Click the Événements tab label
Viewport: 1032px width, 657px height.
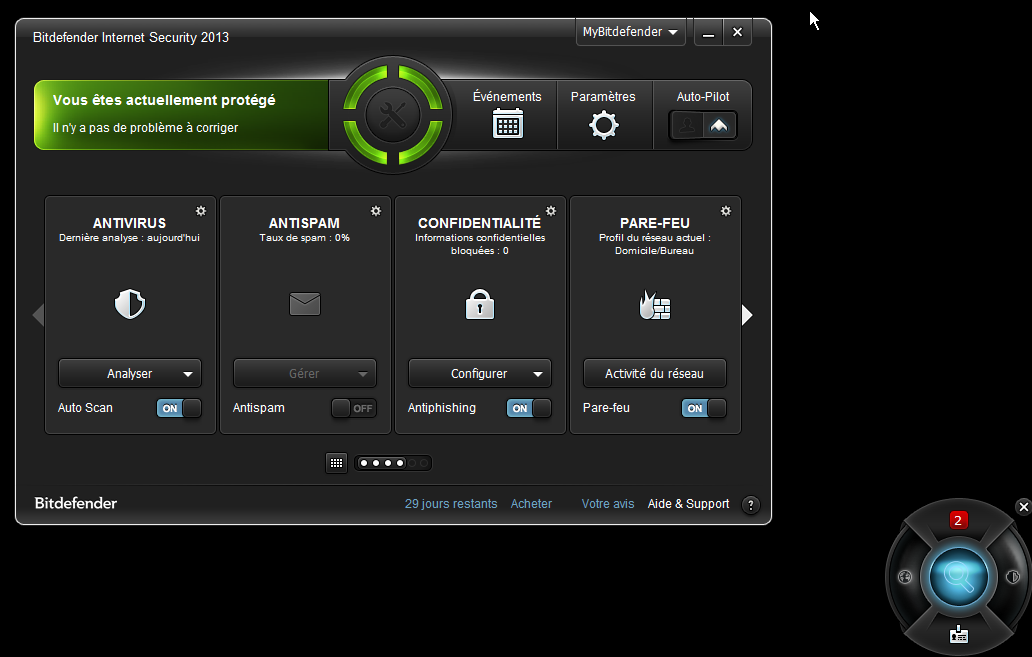click(507, 96)
